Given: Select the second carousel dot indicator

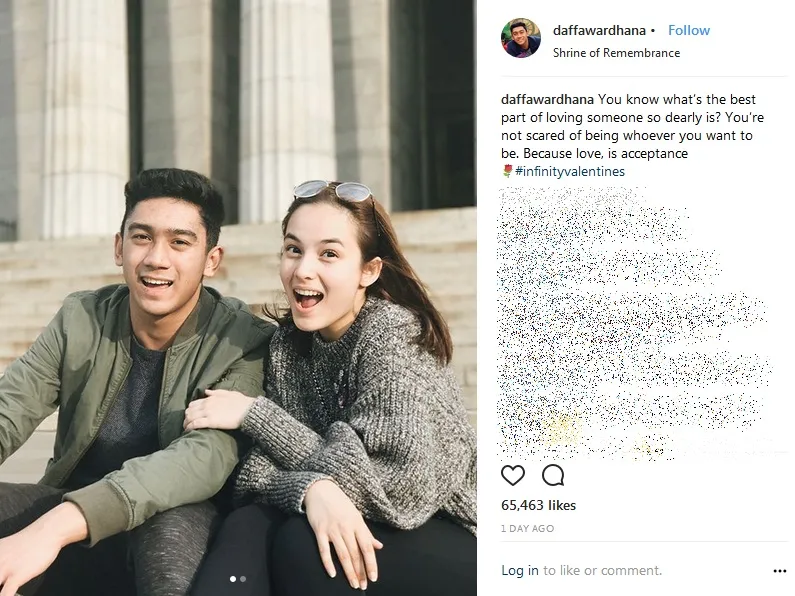Looking at the screenshot, I should pyautogui.click(x=243, y=579).
